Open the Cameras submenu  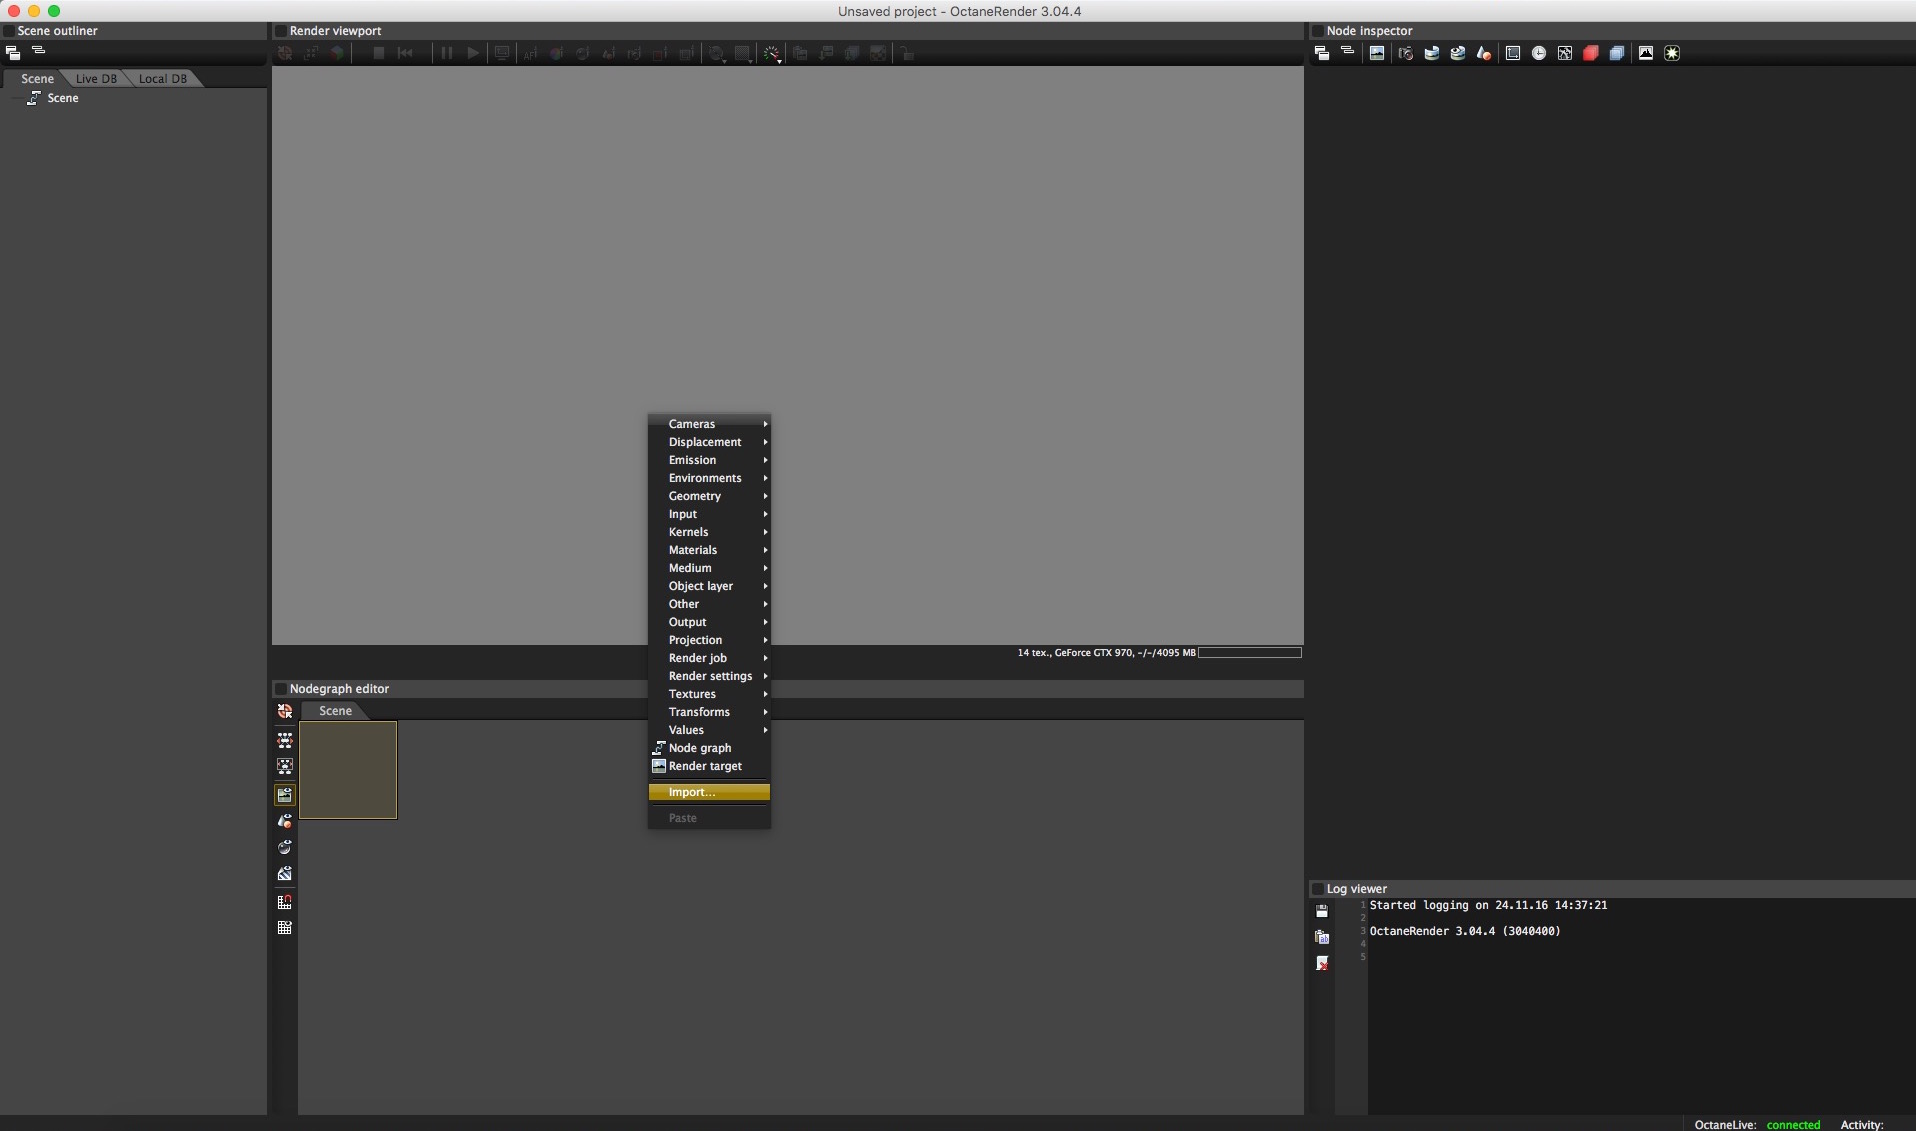[x=709, y=424]
